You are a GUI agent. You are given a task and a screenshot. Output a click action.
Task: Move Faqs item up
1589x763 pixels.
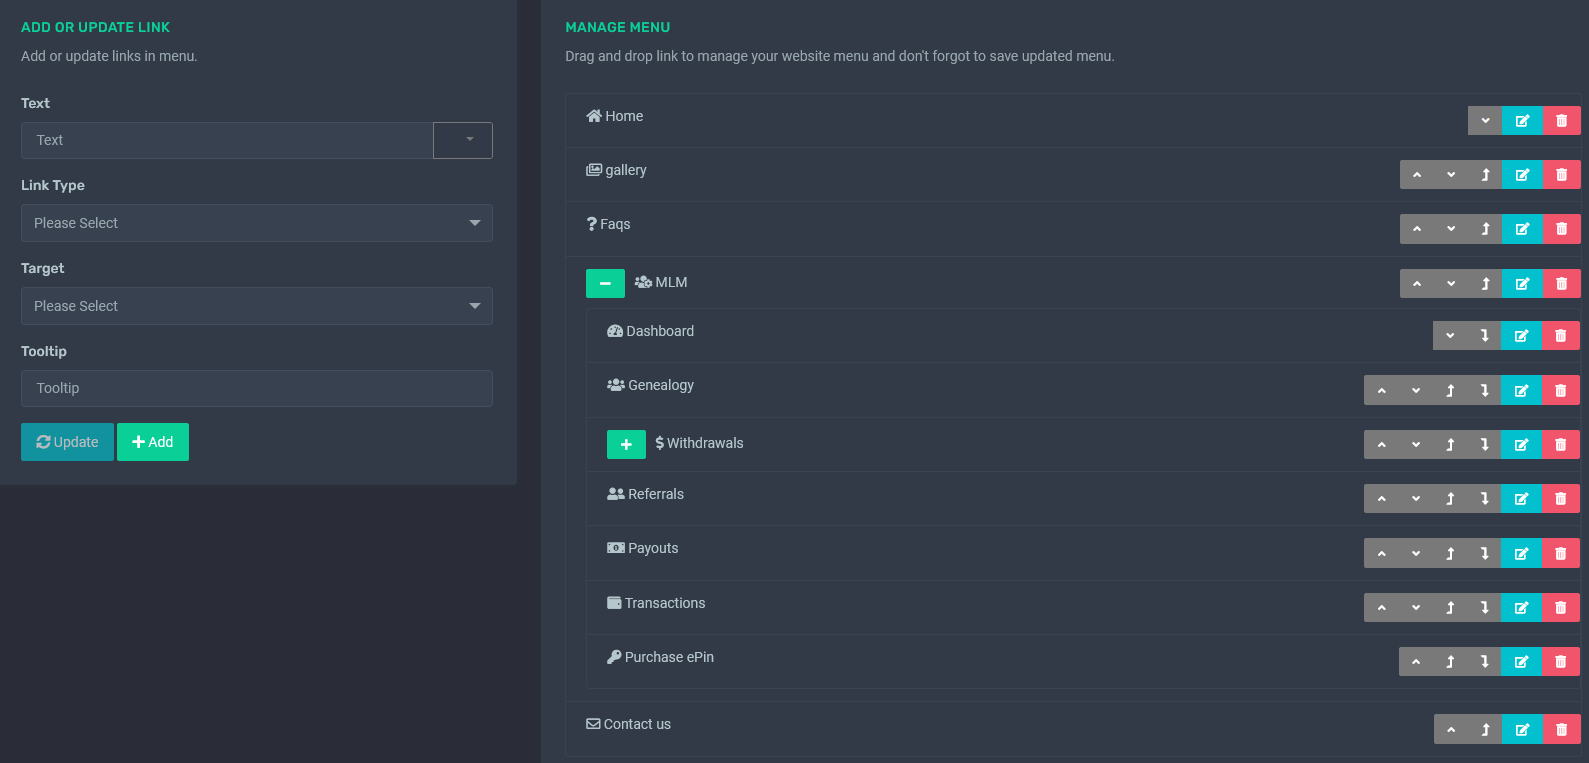coord(1416,229)
